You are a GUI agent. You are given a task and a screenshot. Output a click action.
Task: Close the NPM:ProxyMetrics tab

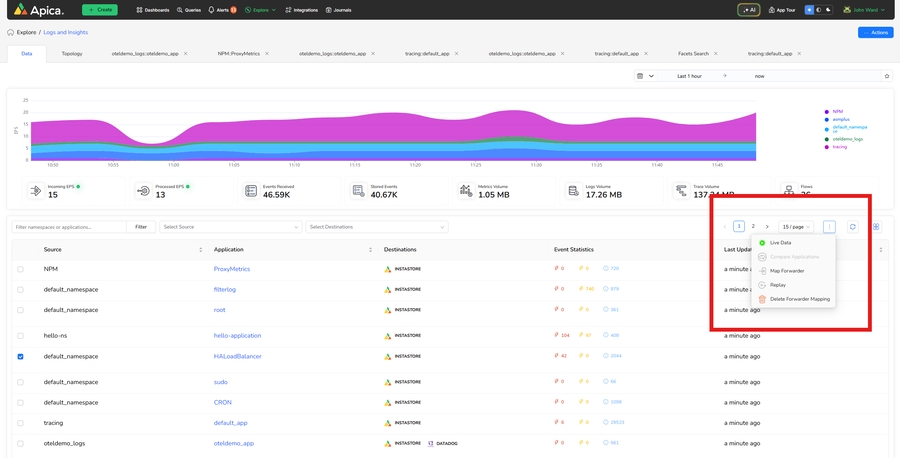(267, 53)
